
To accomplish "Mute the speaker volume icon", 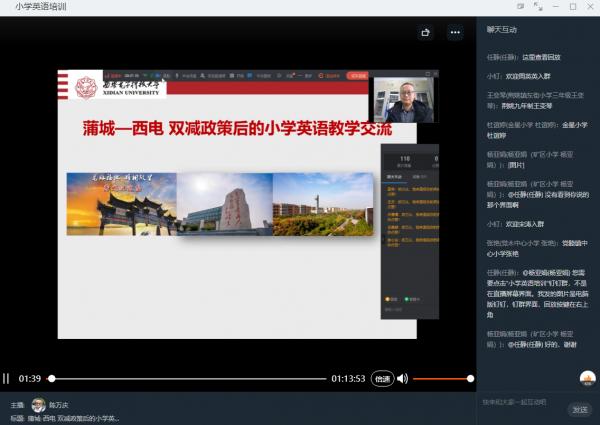I will [402, 379].
